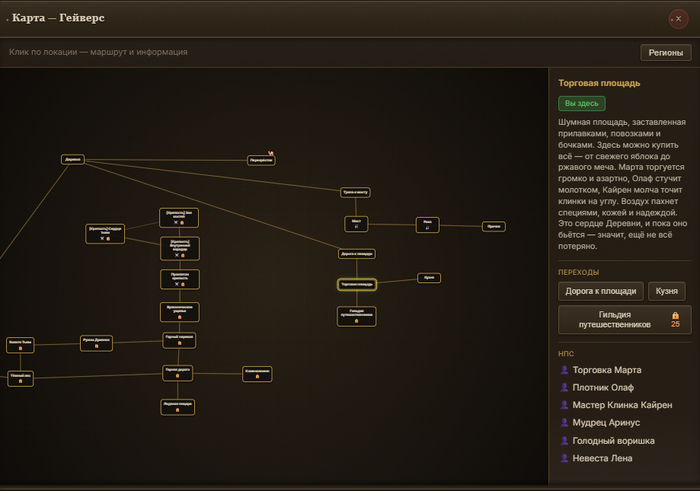Go to Дорога к площади transition

coord(600,291)
